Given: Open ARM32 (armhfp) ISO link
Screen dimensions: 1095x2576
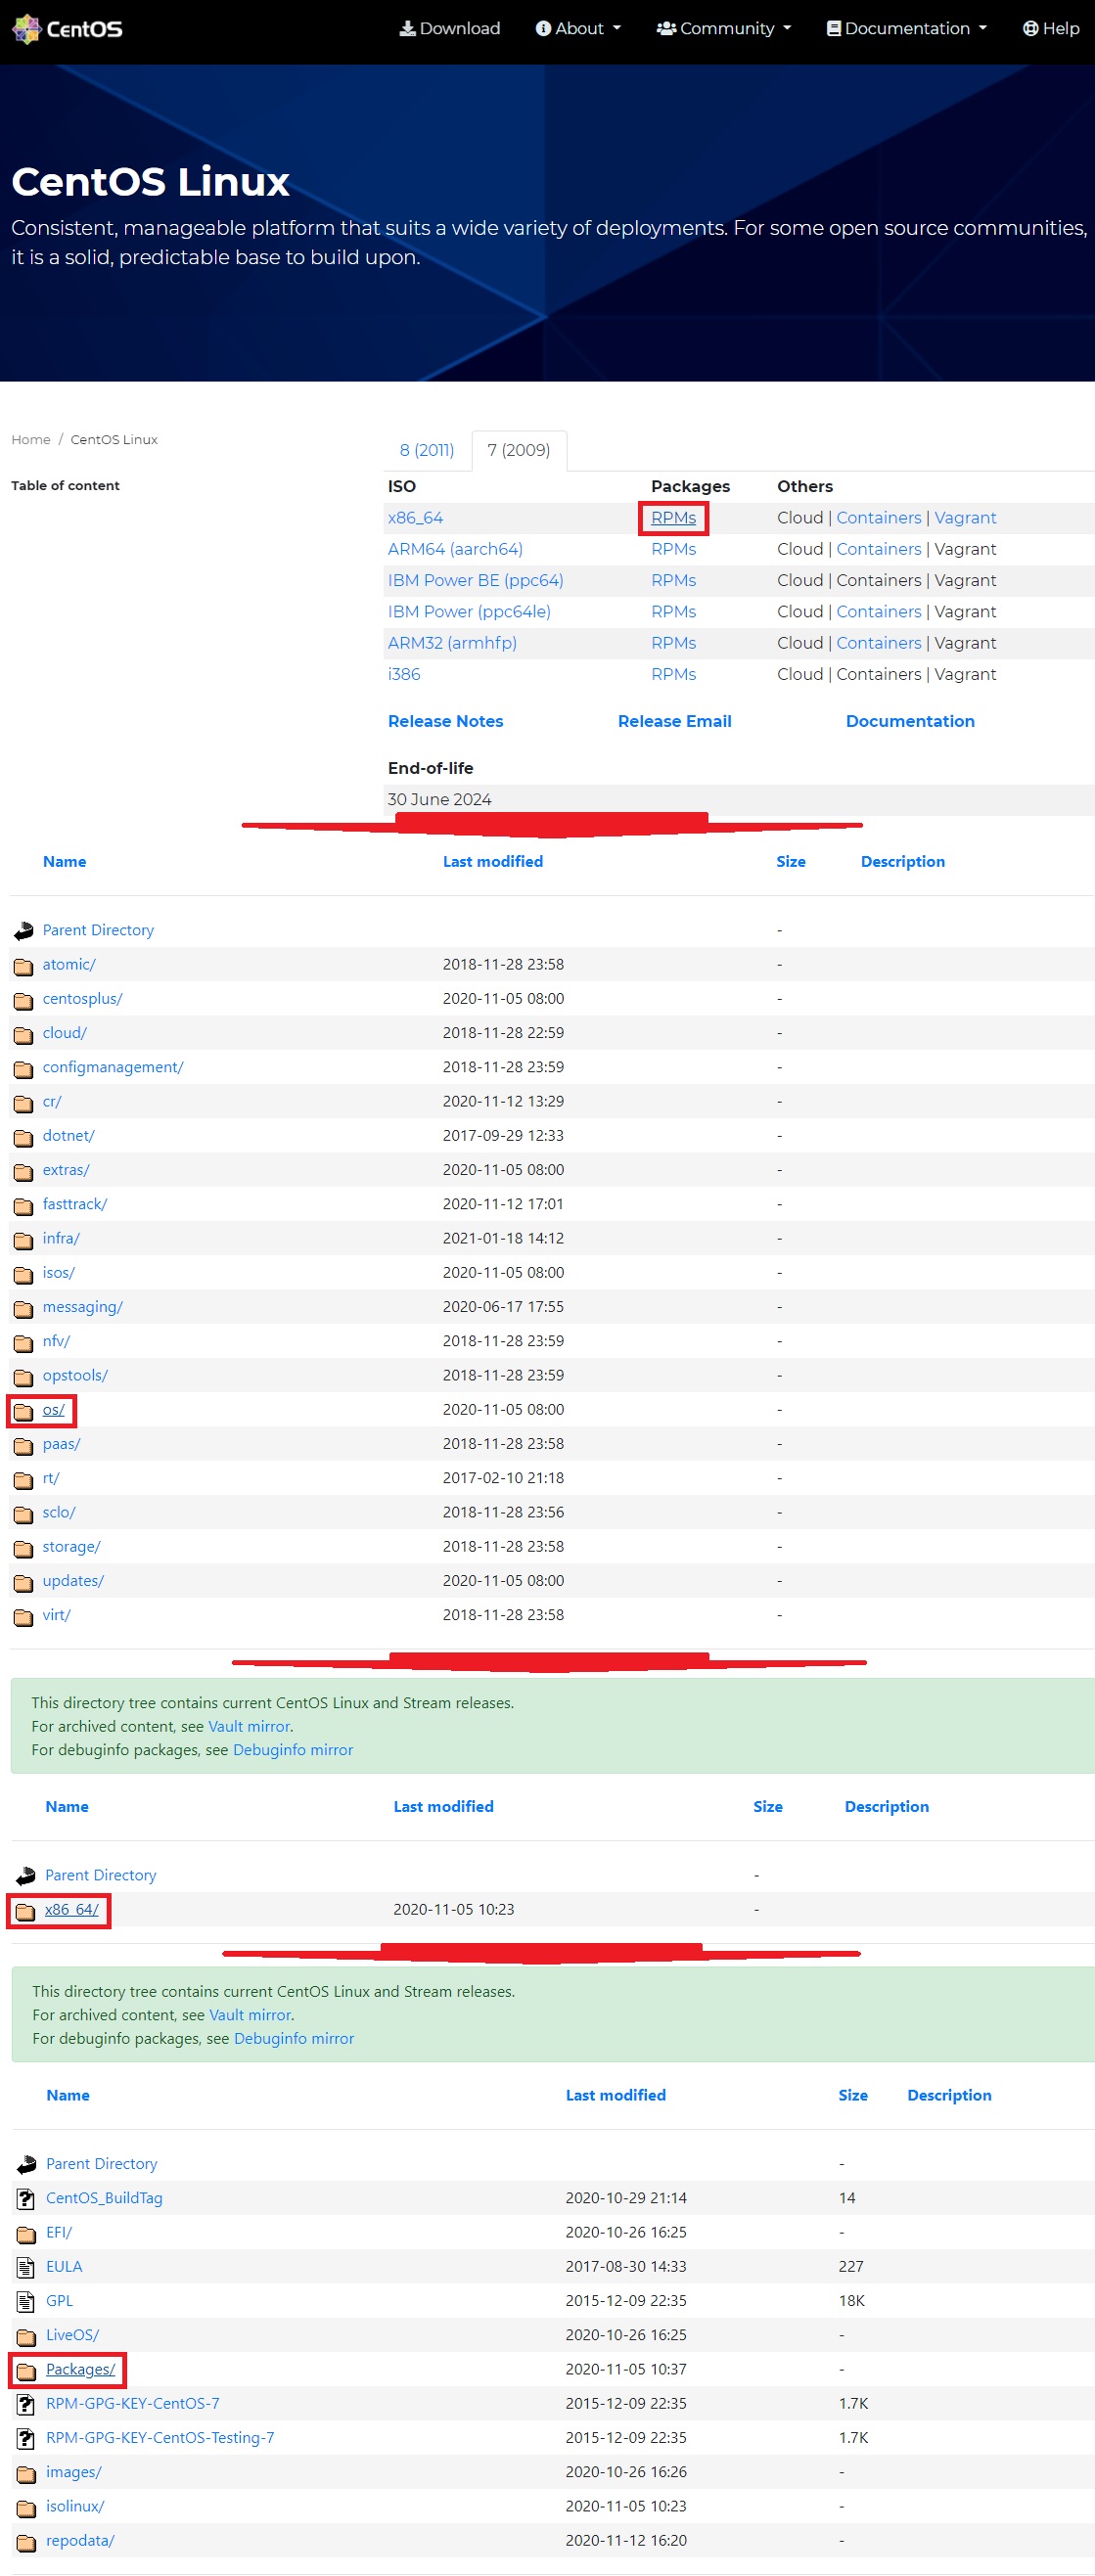Looking at the screenshot, I should coord(452,643).
